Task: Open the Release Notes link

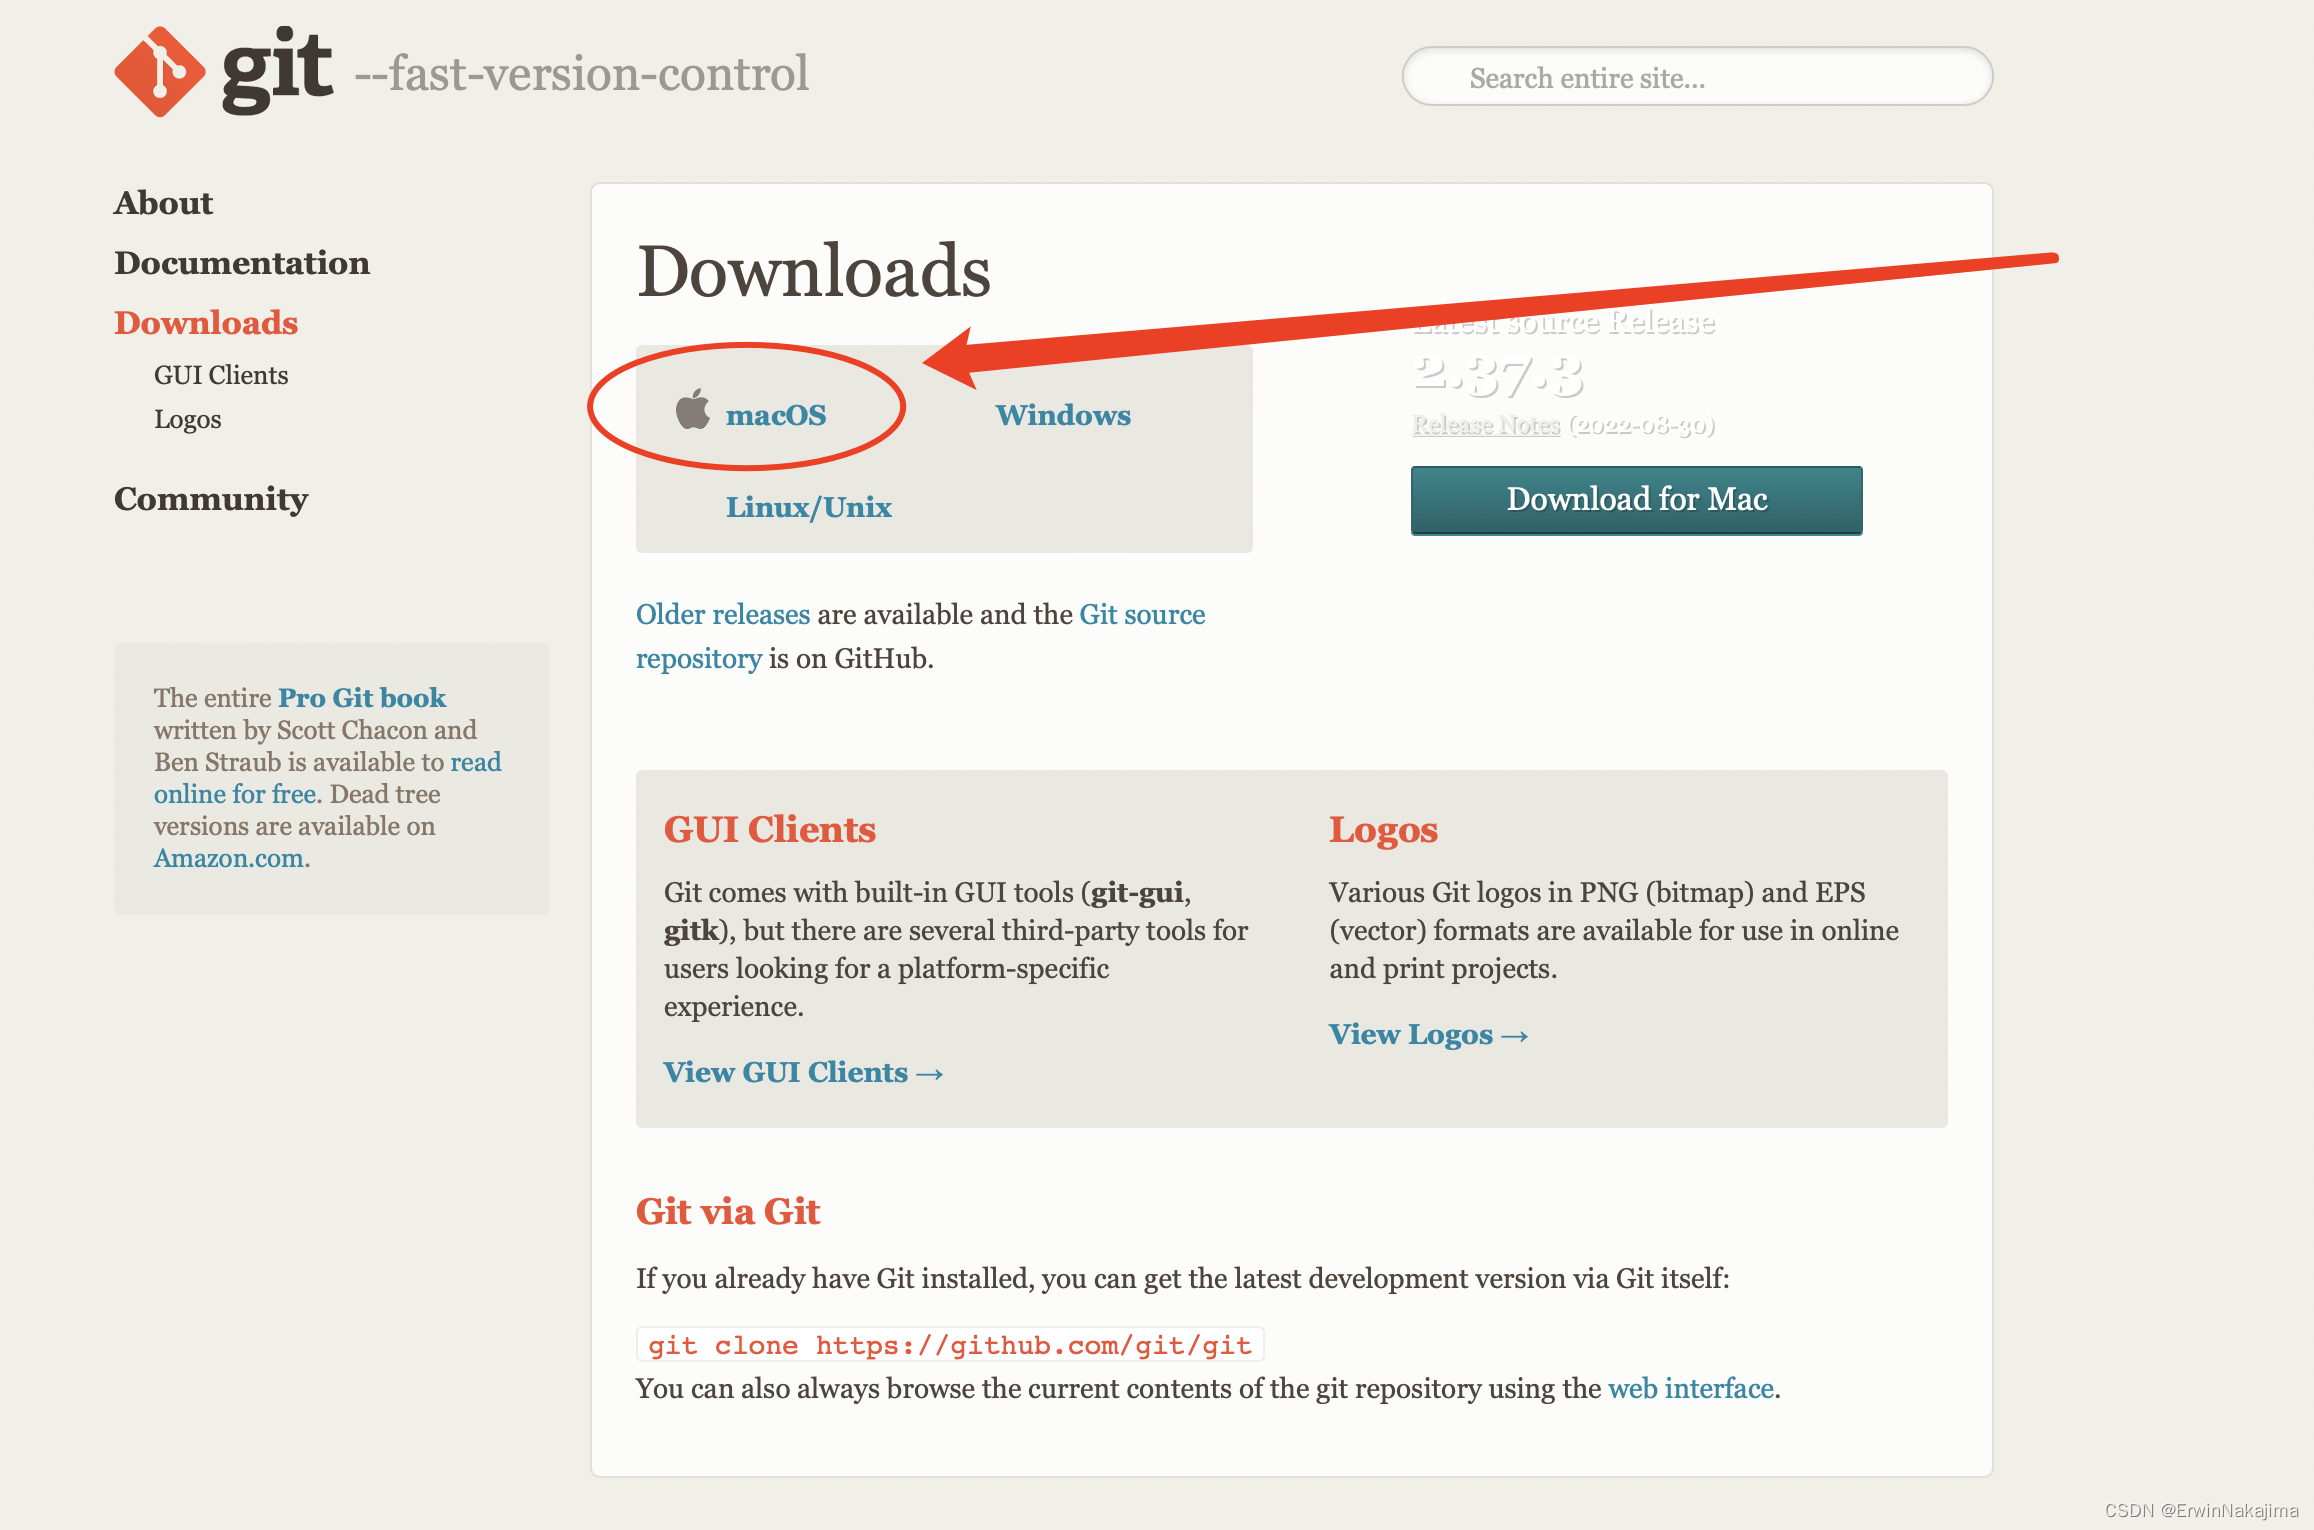Action: [1486, 425]
